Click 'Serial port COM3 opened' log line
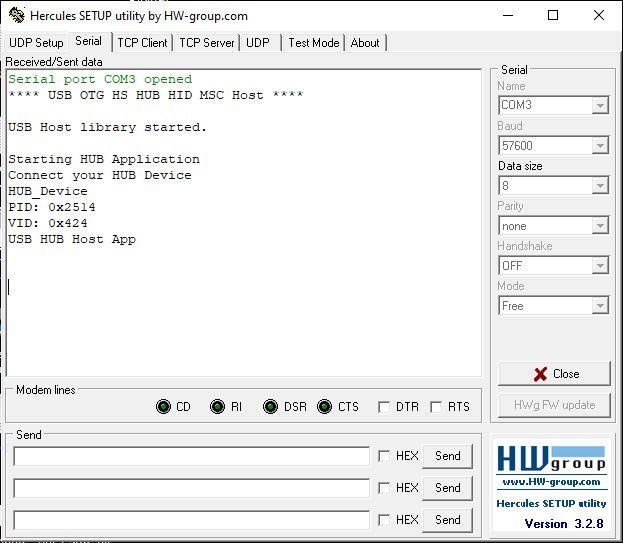This screenshot has width=623, height=543. click(100, 79)
